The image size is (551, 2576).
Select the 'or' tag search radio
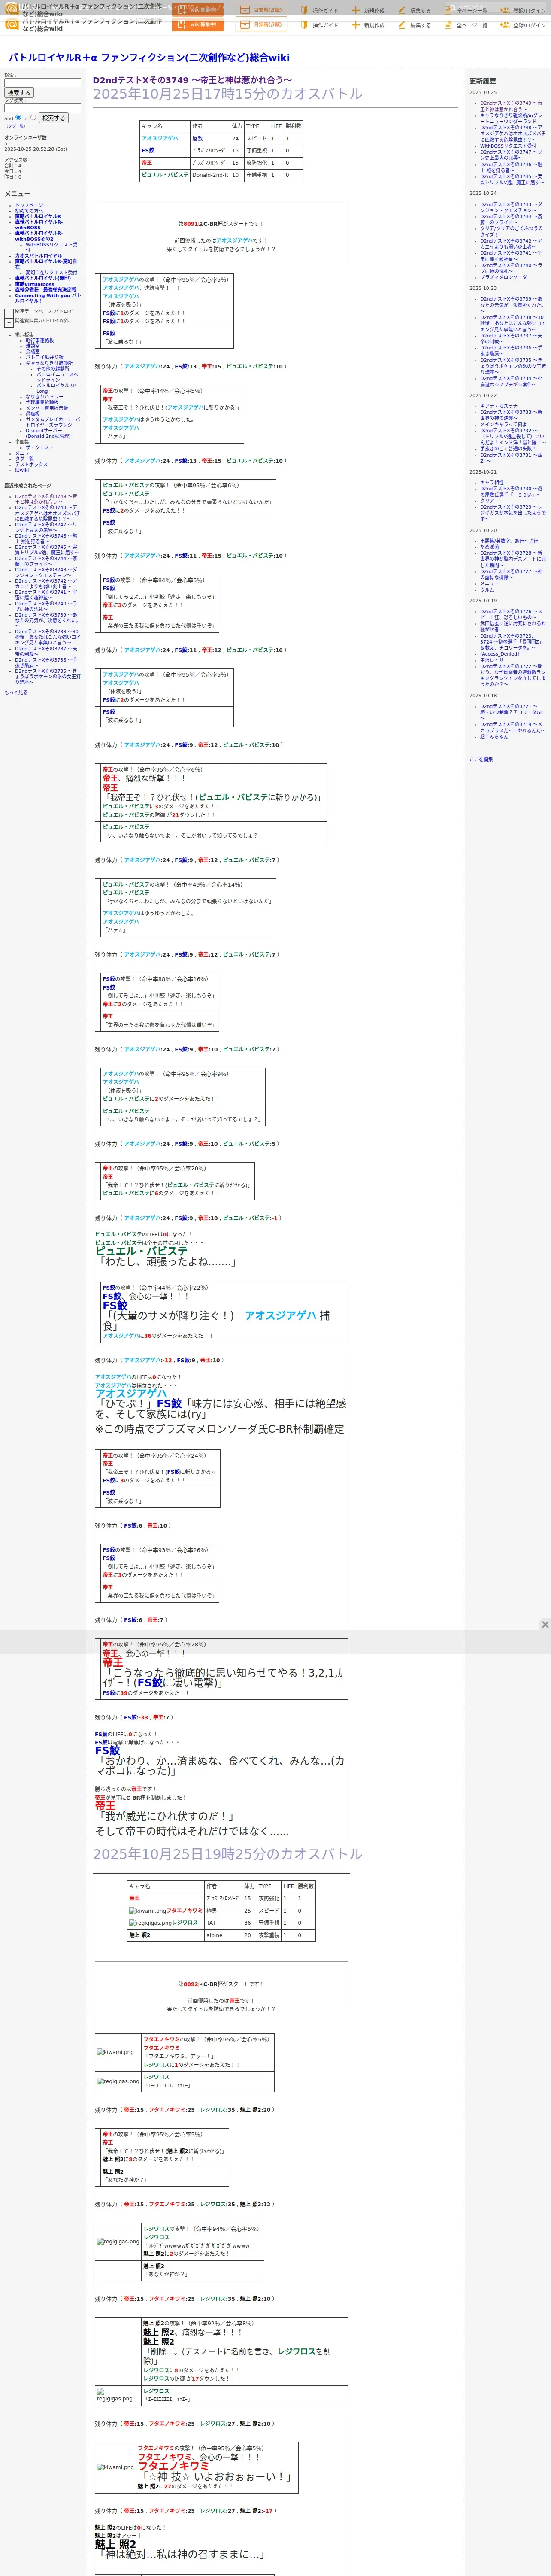pos(33,117)
